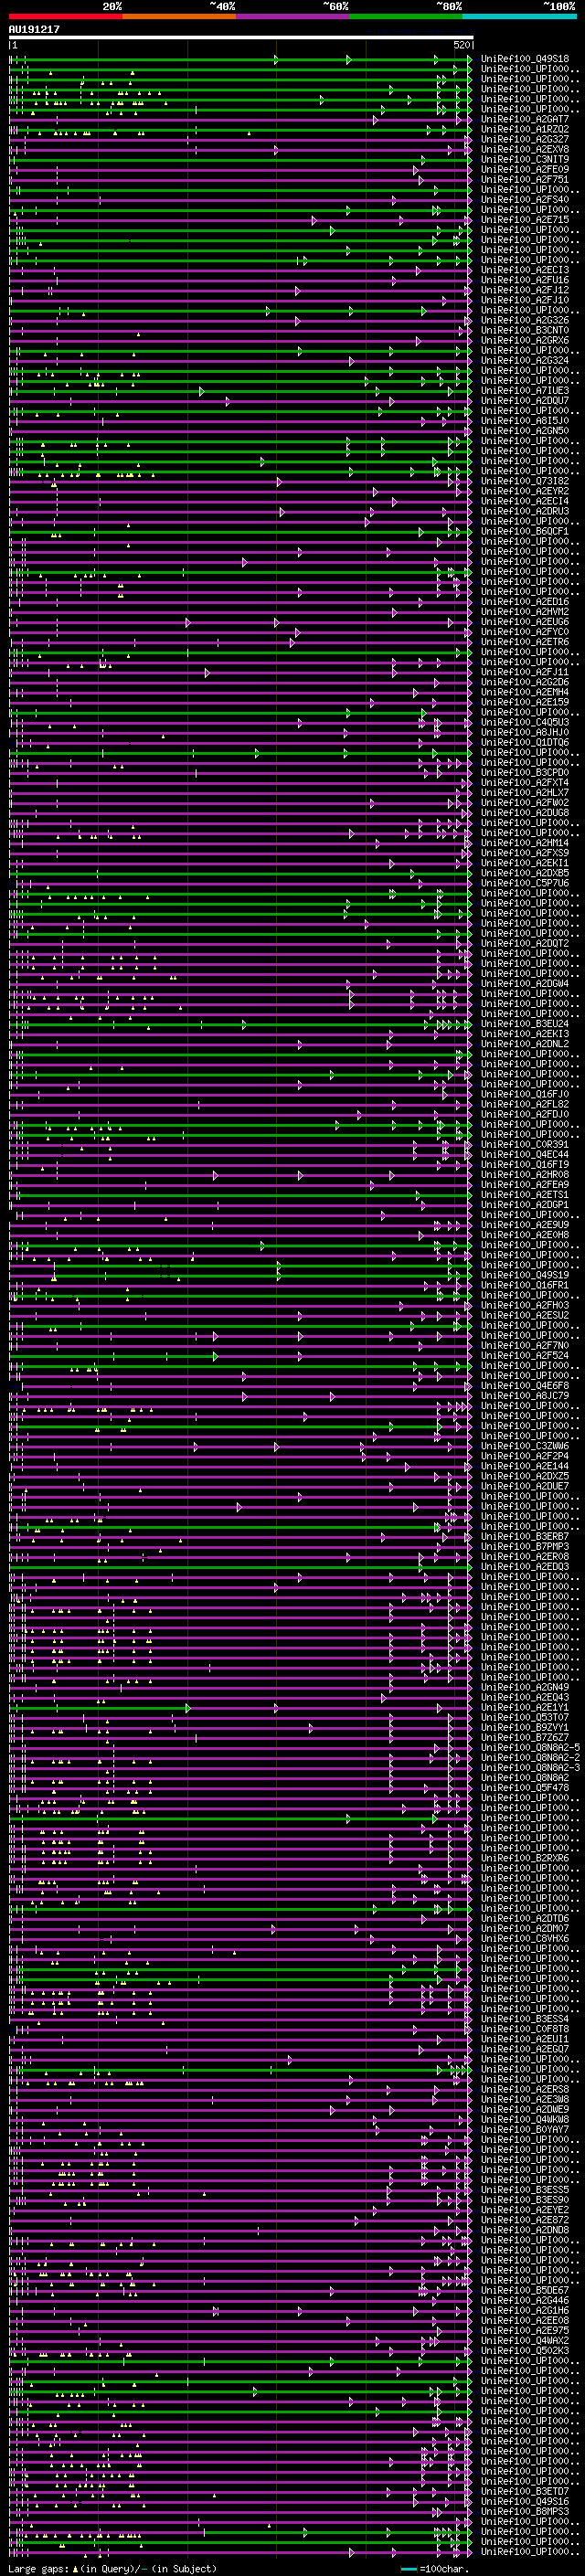Click hit label UniRef100_A7IUE3
Viewport: 585px width, 2576px height.
[x=525, y=391]
